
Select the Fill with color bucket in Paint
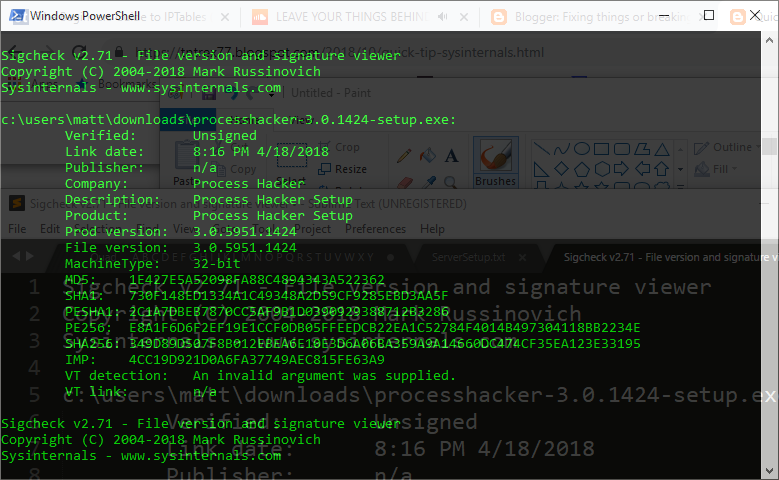click(x=427, y=156)
